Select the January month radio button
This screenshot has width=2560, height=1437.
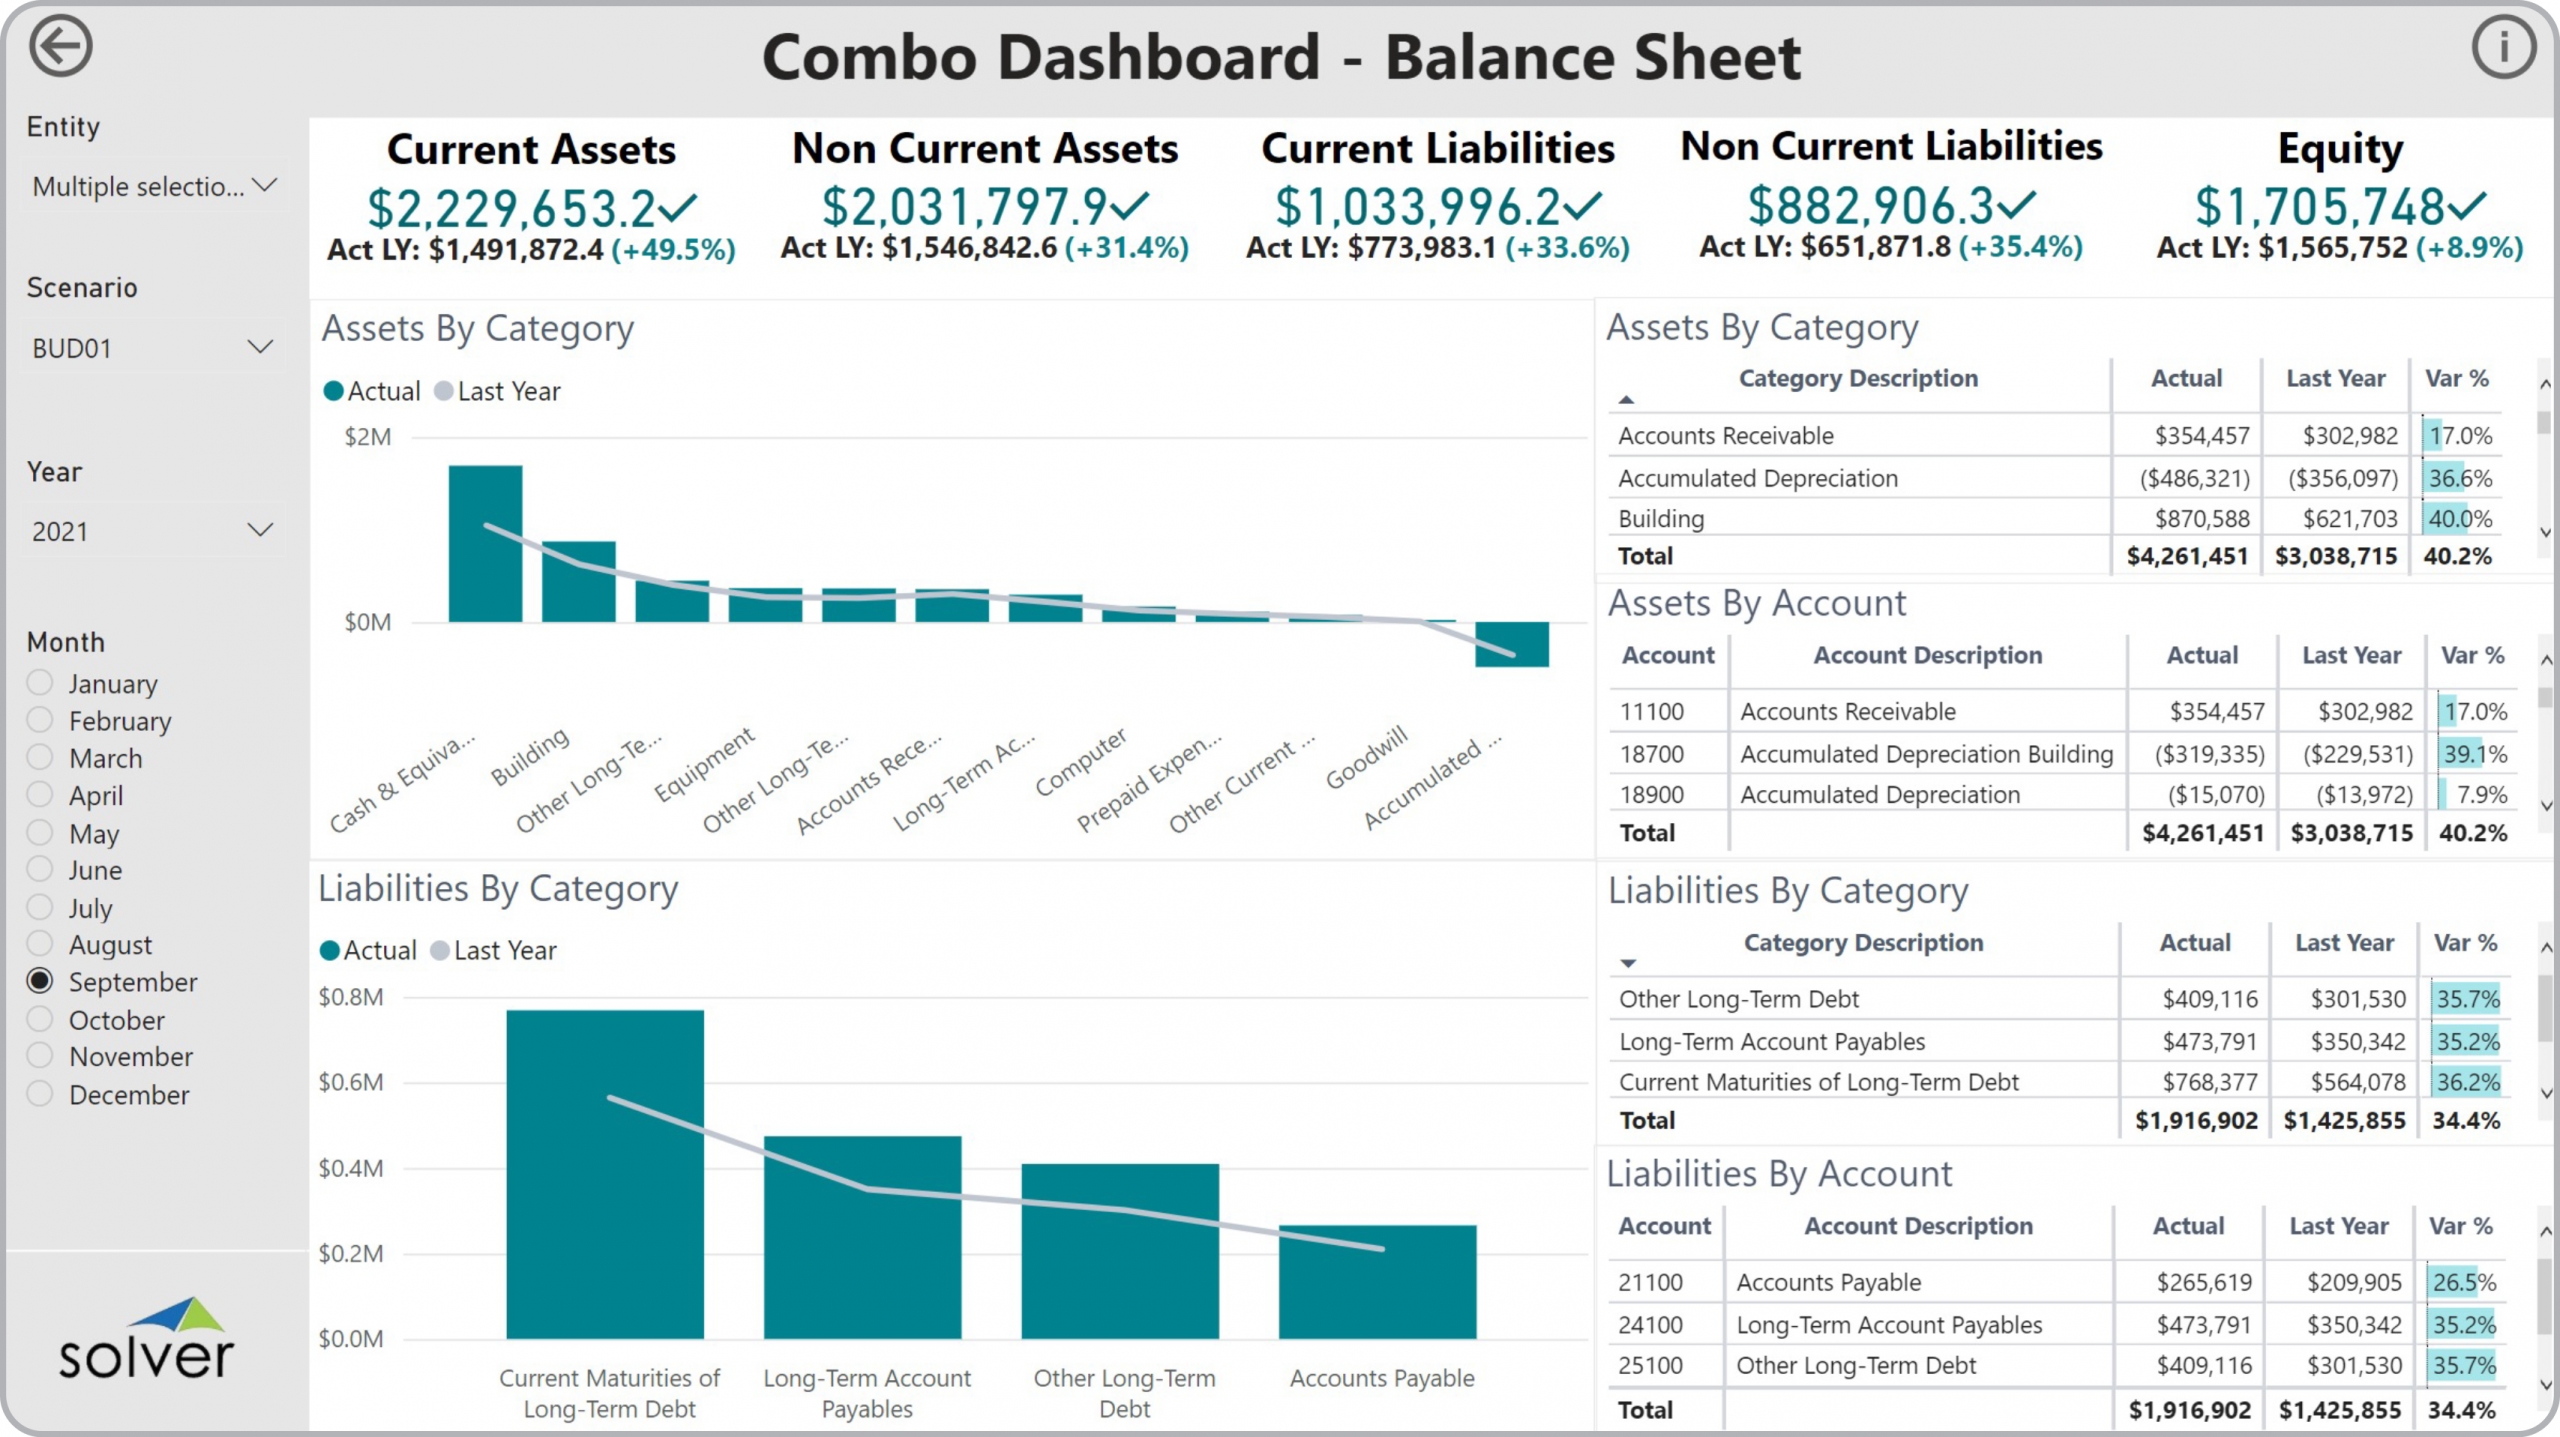click(x=40, y=683)
